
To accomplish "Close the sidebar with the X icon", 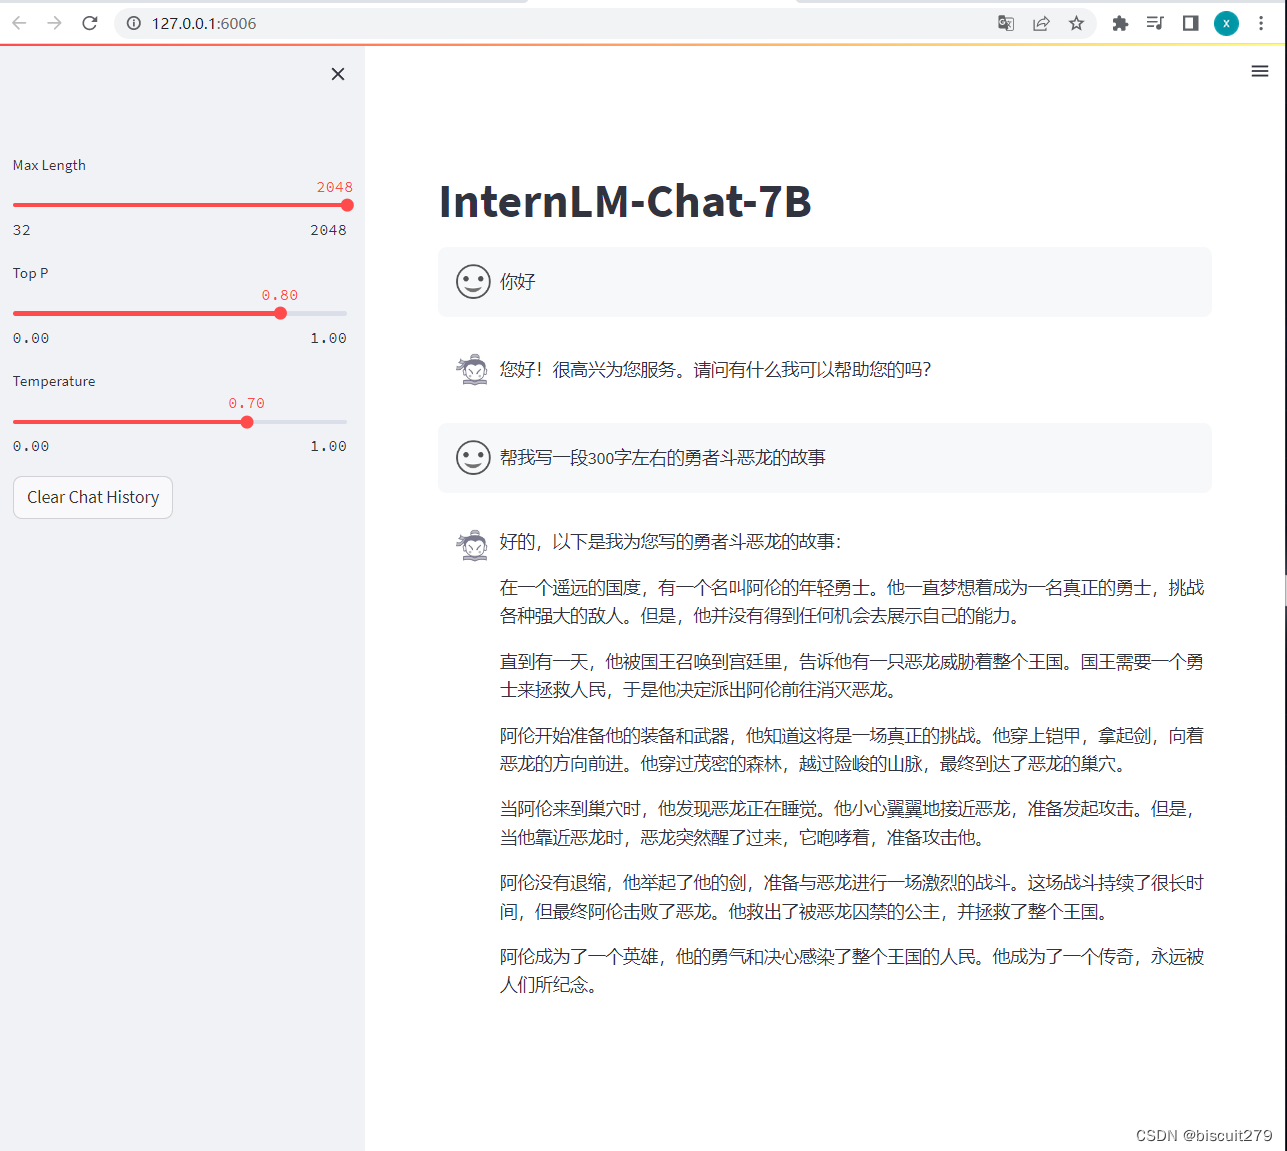I will coord(338,74).
